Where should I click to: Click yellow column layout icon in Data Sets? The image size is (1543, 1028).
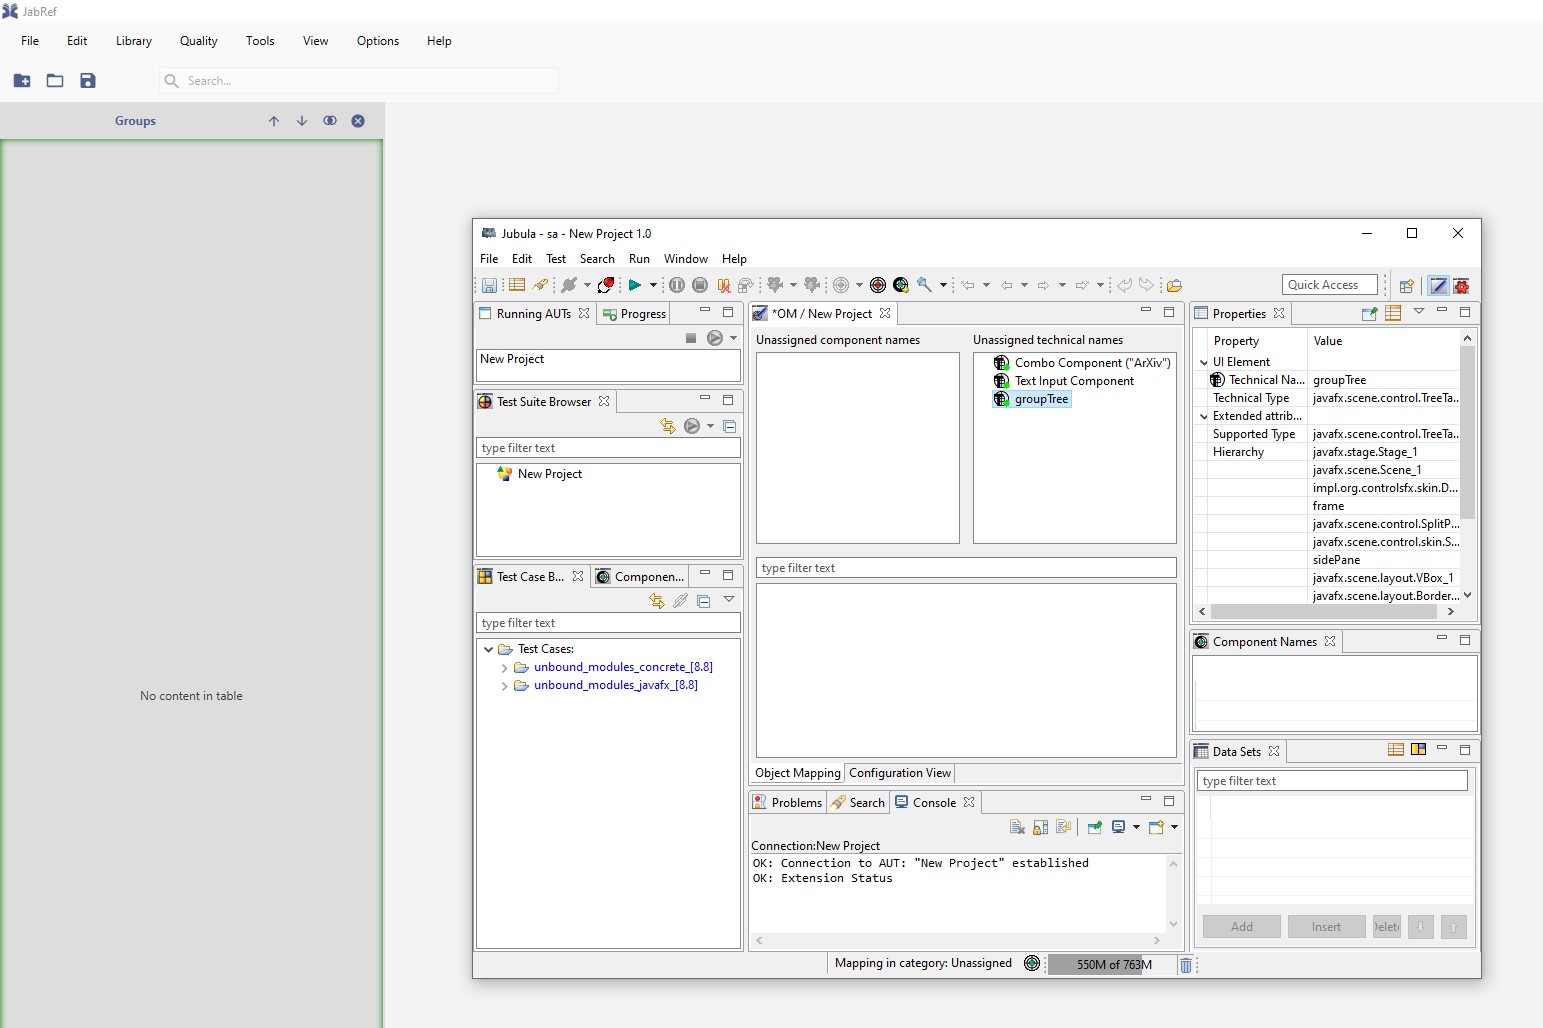(x=1418, y=750)
